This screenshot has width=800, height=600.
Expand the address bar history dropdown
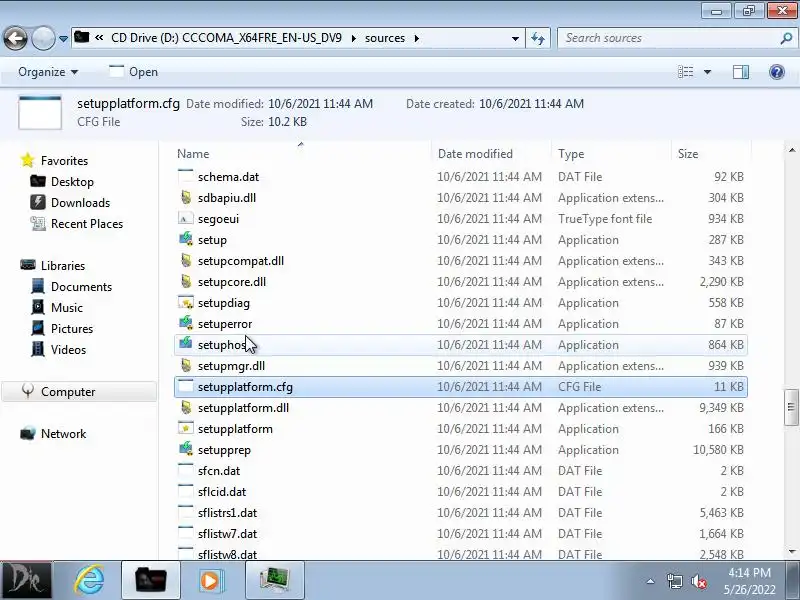pyautogui.click(x=515, y=38)
